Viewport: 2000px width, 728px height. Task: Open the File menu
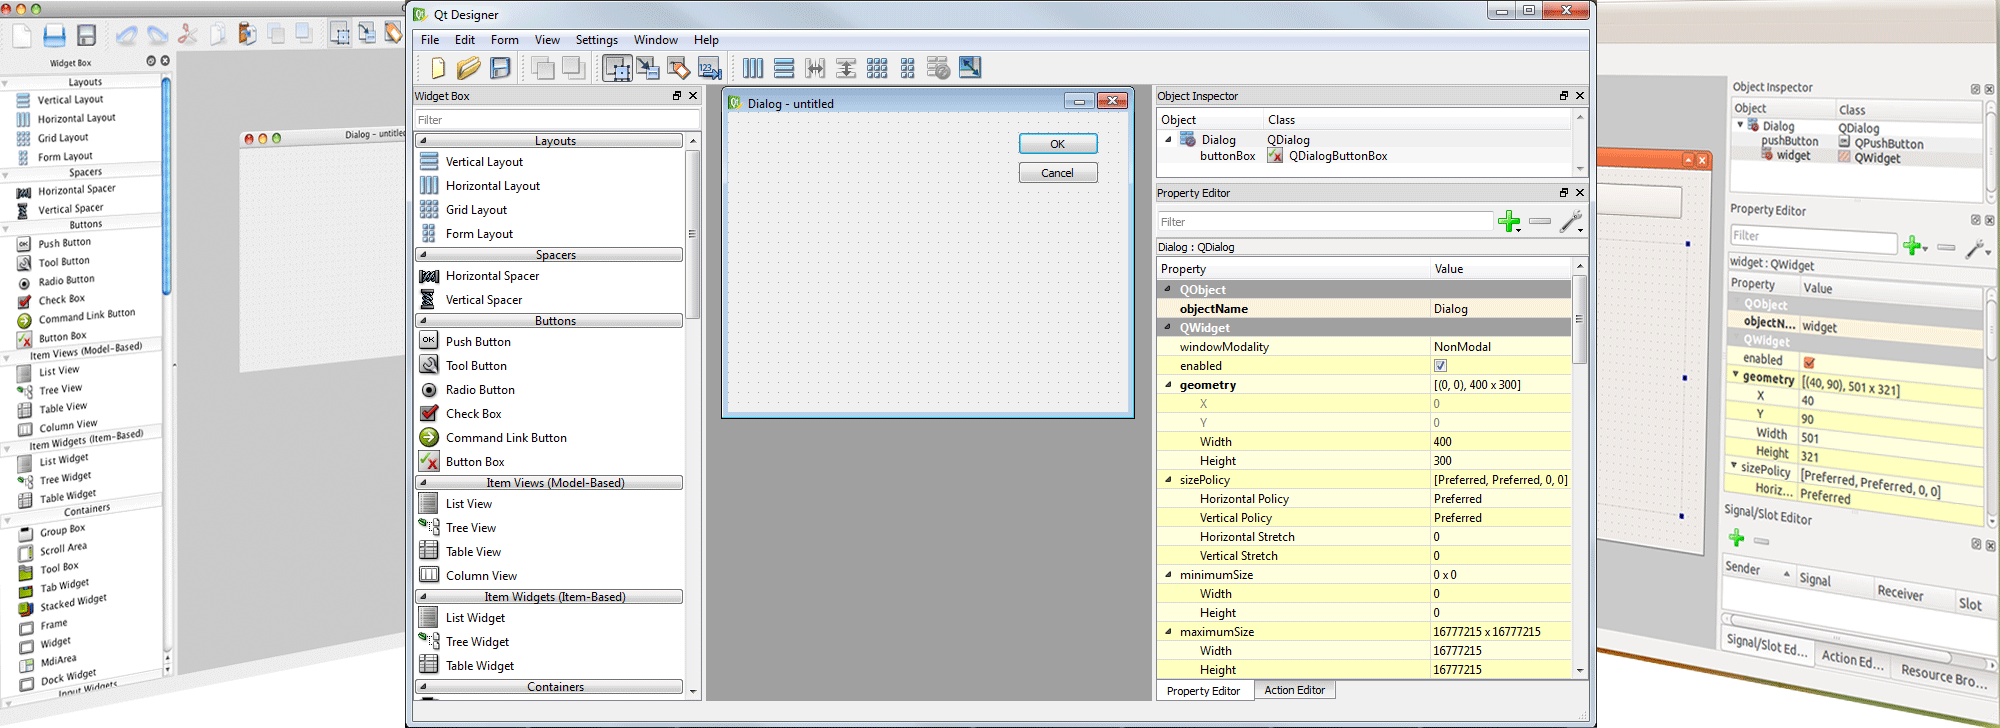coord(430,40)
